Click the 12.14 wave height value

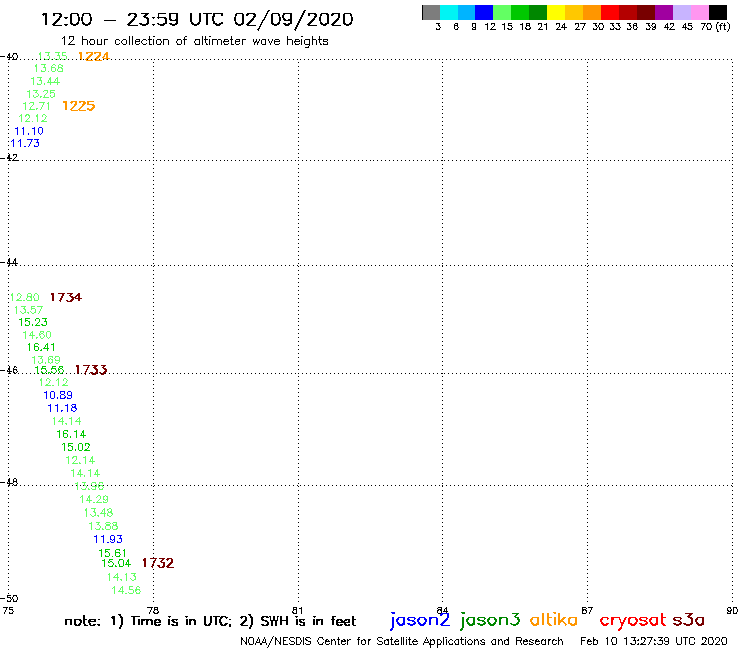tap(80, 460)
